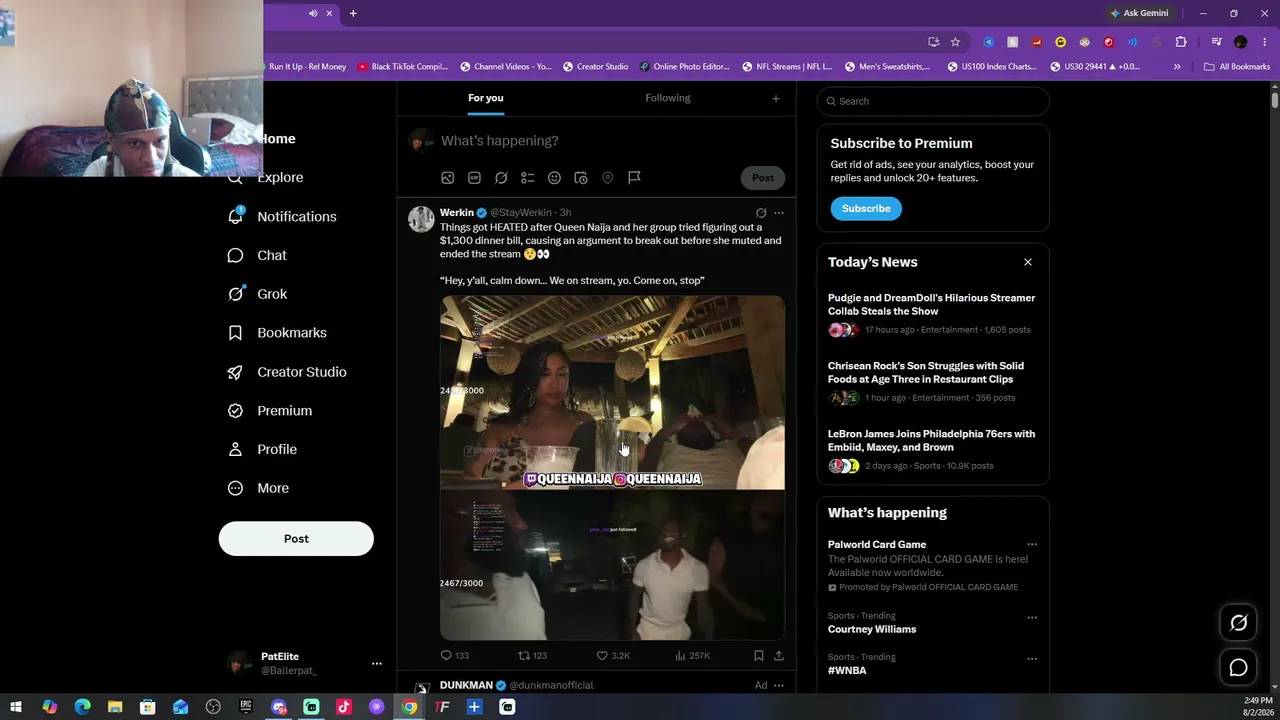Add a poll to the new post
The image size is (1280, 720).
[527, 178]
